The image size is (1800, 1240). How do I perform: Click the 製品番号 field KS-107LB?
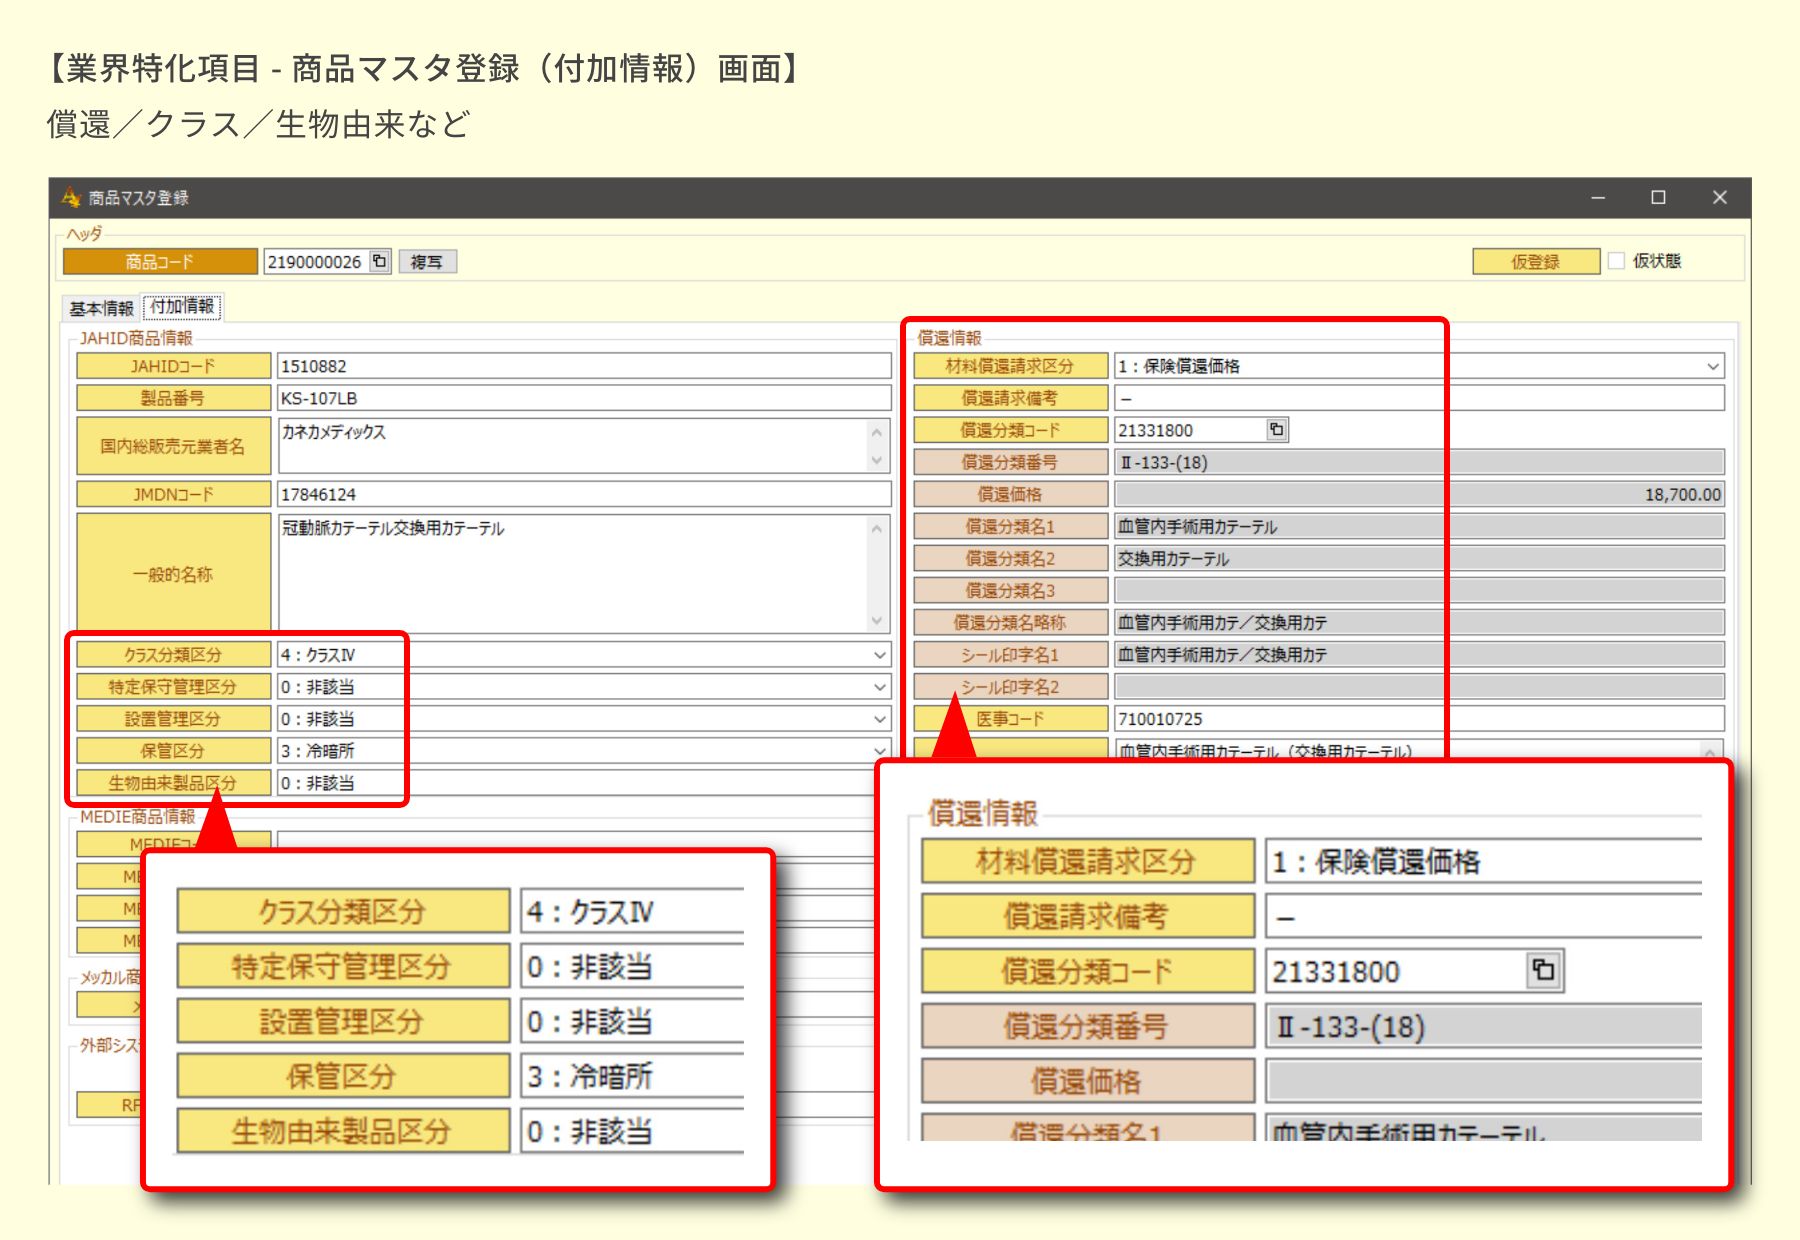[x=583, y=398]
